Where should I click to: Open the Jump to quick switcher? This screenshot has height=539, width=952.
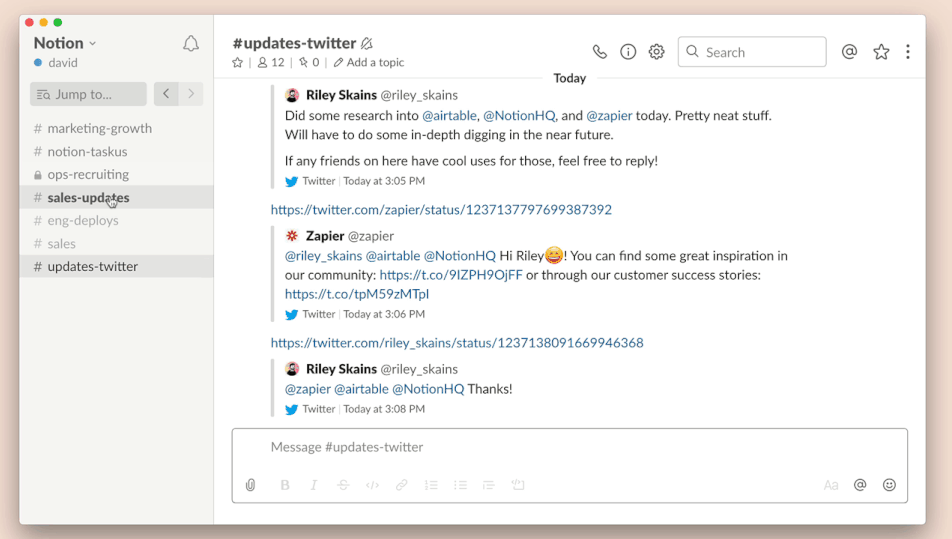tap(88, 94)
